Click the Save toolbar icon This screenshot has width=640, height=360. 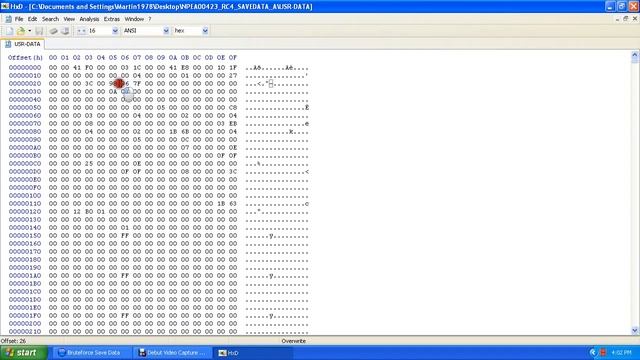[39, 31]
